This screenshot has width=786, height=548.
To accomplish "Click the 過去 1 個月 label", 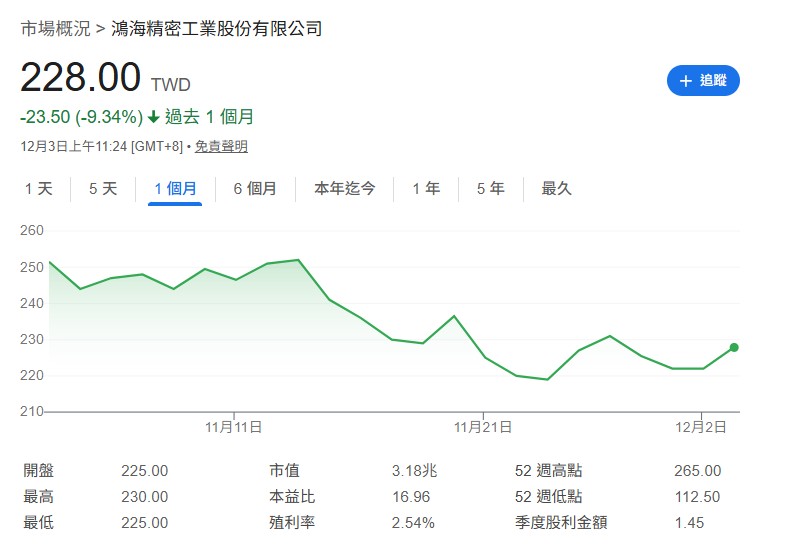I will coord(209,117).
